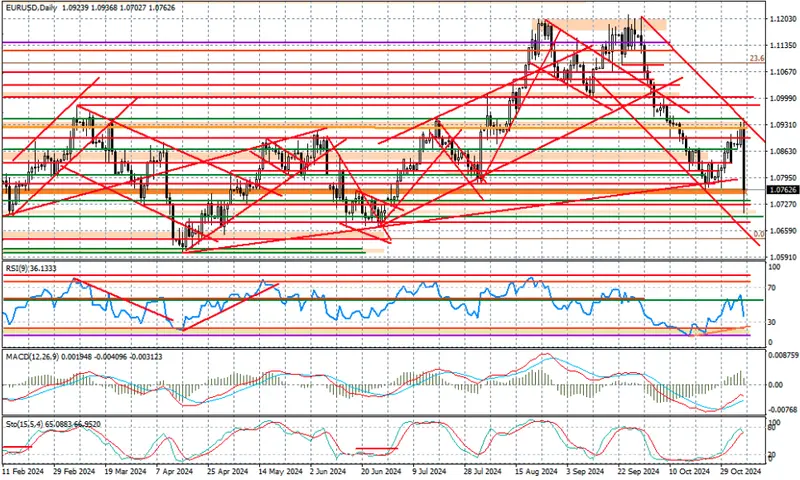Click the 70 level on RSI scale
Screen dimensions: 800x480
tap(773, 288)
